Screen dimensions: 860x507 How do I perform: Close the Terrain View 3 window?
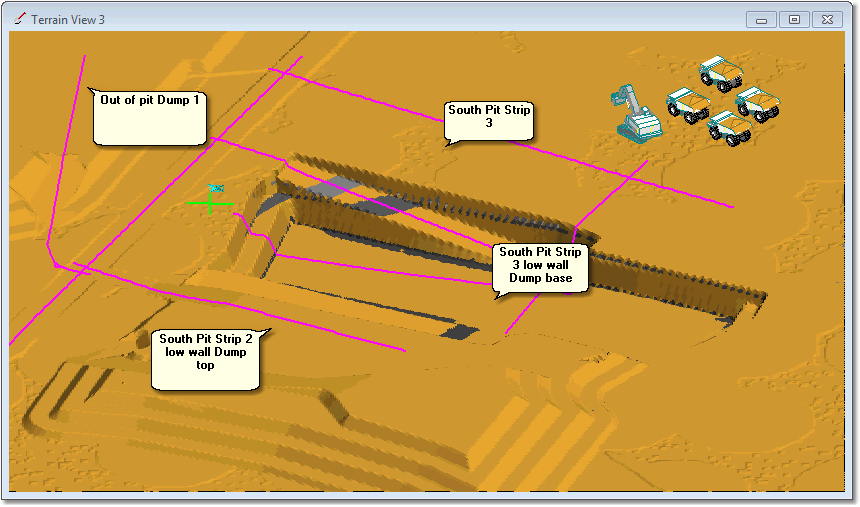[828, 20]
